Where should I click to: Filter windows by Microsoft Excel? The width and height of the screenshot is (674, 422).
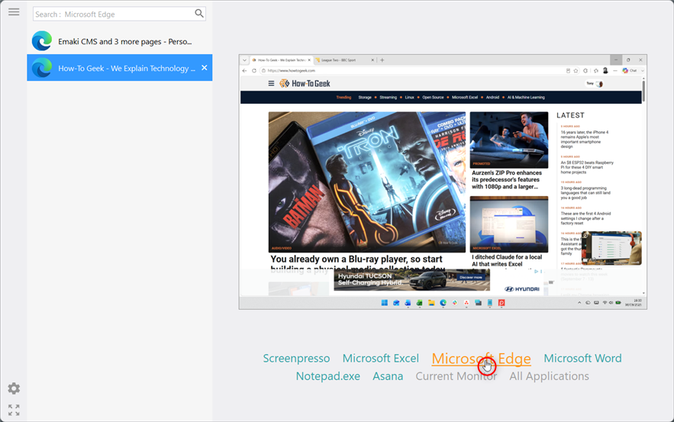click(x=380, y=358)
